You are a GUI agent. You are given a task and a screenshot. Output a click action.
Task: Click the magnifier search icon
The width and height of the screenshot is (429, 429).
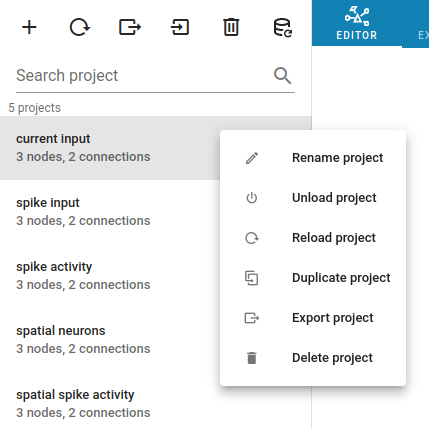coord(282,75)
